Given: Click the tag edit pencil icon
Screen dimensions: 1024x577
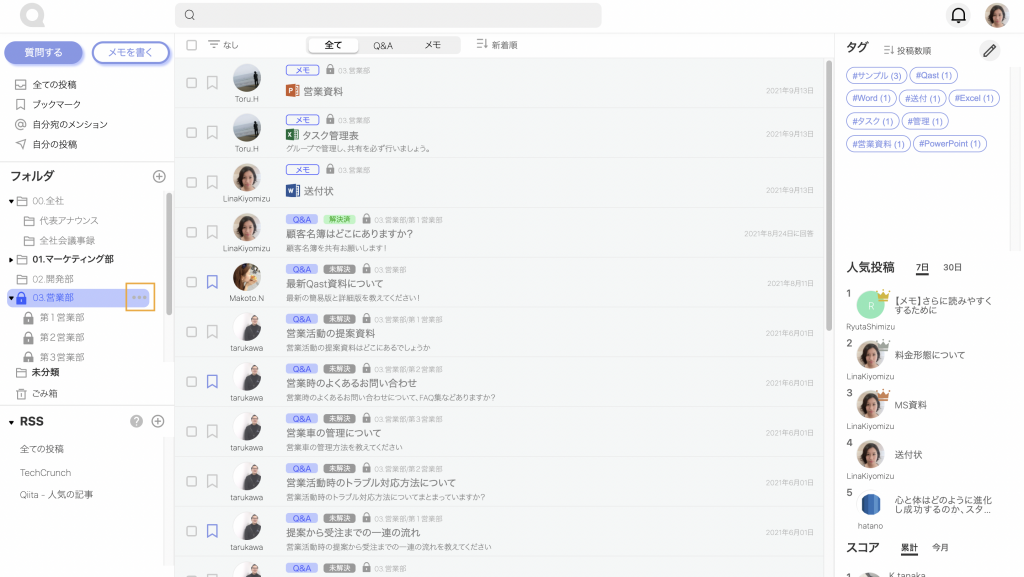Looking at the screenshot, I should [989, 50].
